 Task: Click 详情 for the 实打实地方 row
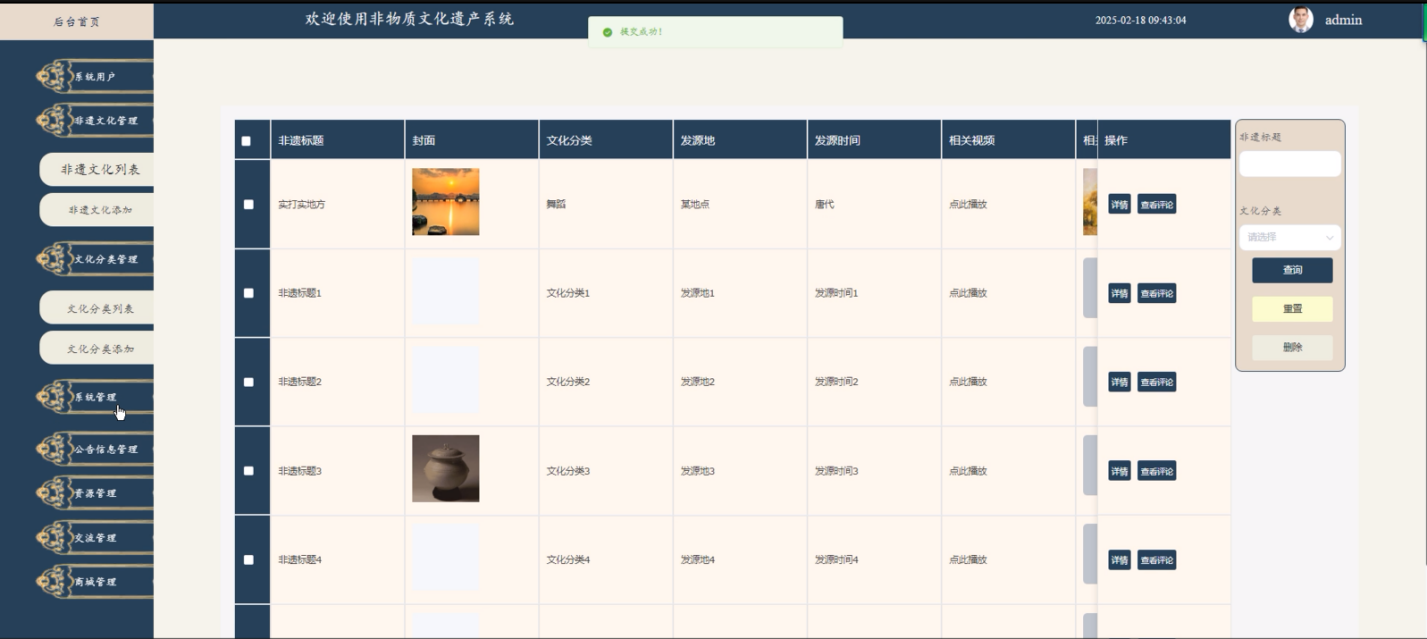pyautogui.click(x=1119, y=205)
